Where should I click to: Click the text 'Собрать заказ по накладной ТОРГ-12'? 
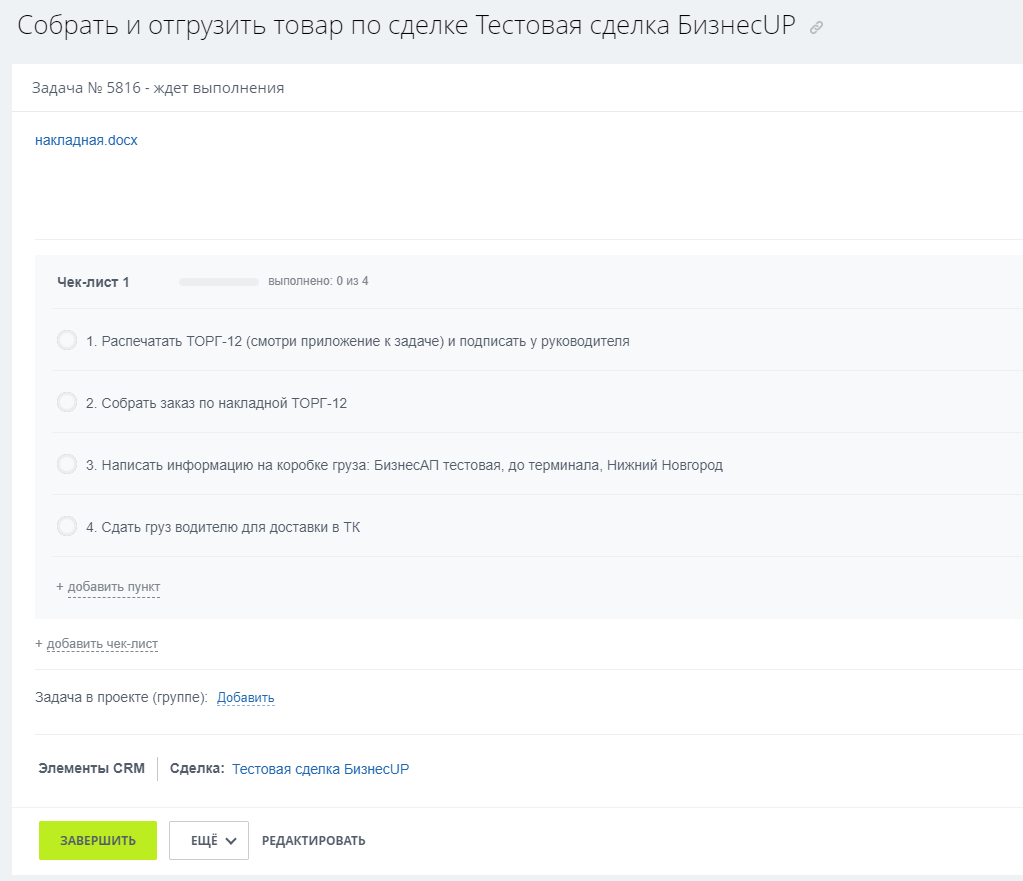pyautogui.click(x=216, y=403)
